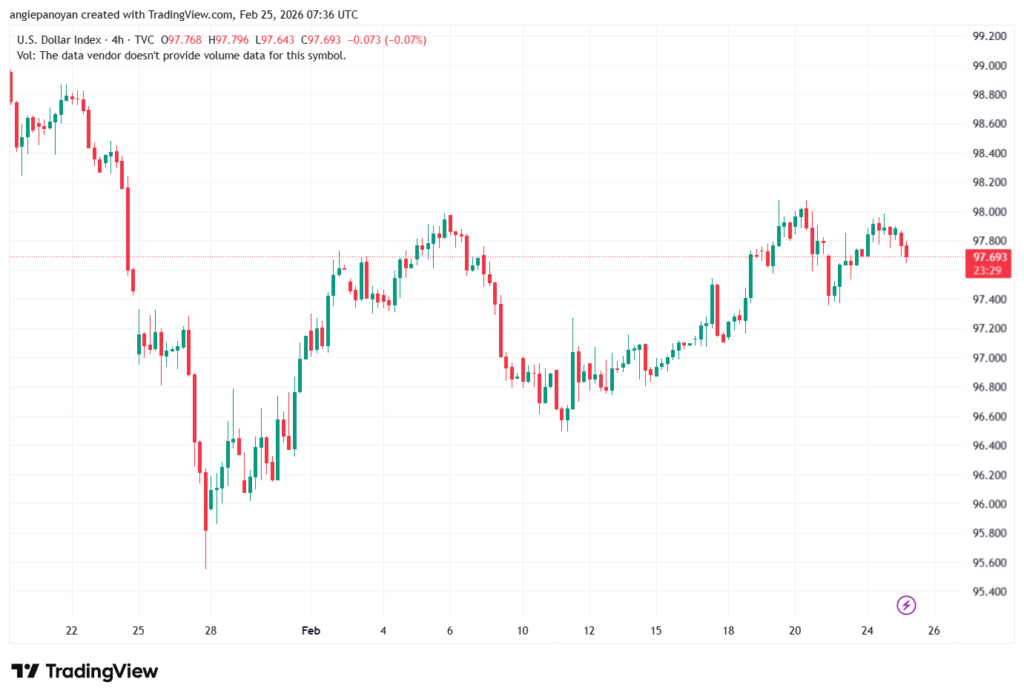The height and width of the screenshot is (699, 1024).
Task: Open the time axis by clicking the Feb label
Action: click(310, 631)
